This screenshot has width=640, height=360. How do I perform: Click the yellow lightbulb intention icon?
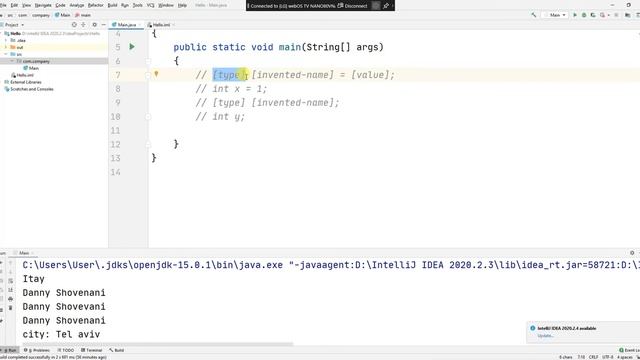(156, 74)
